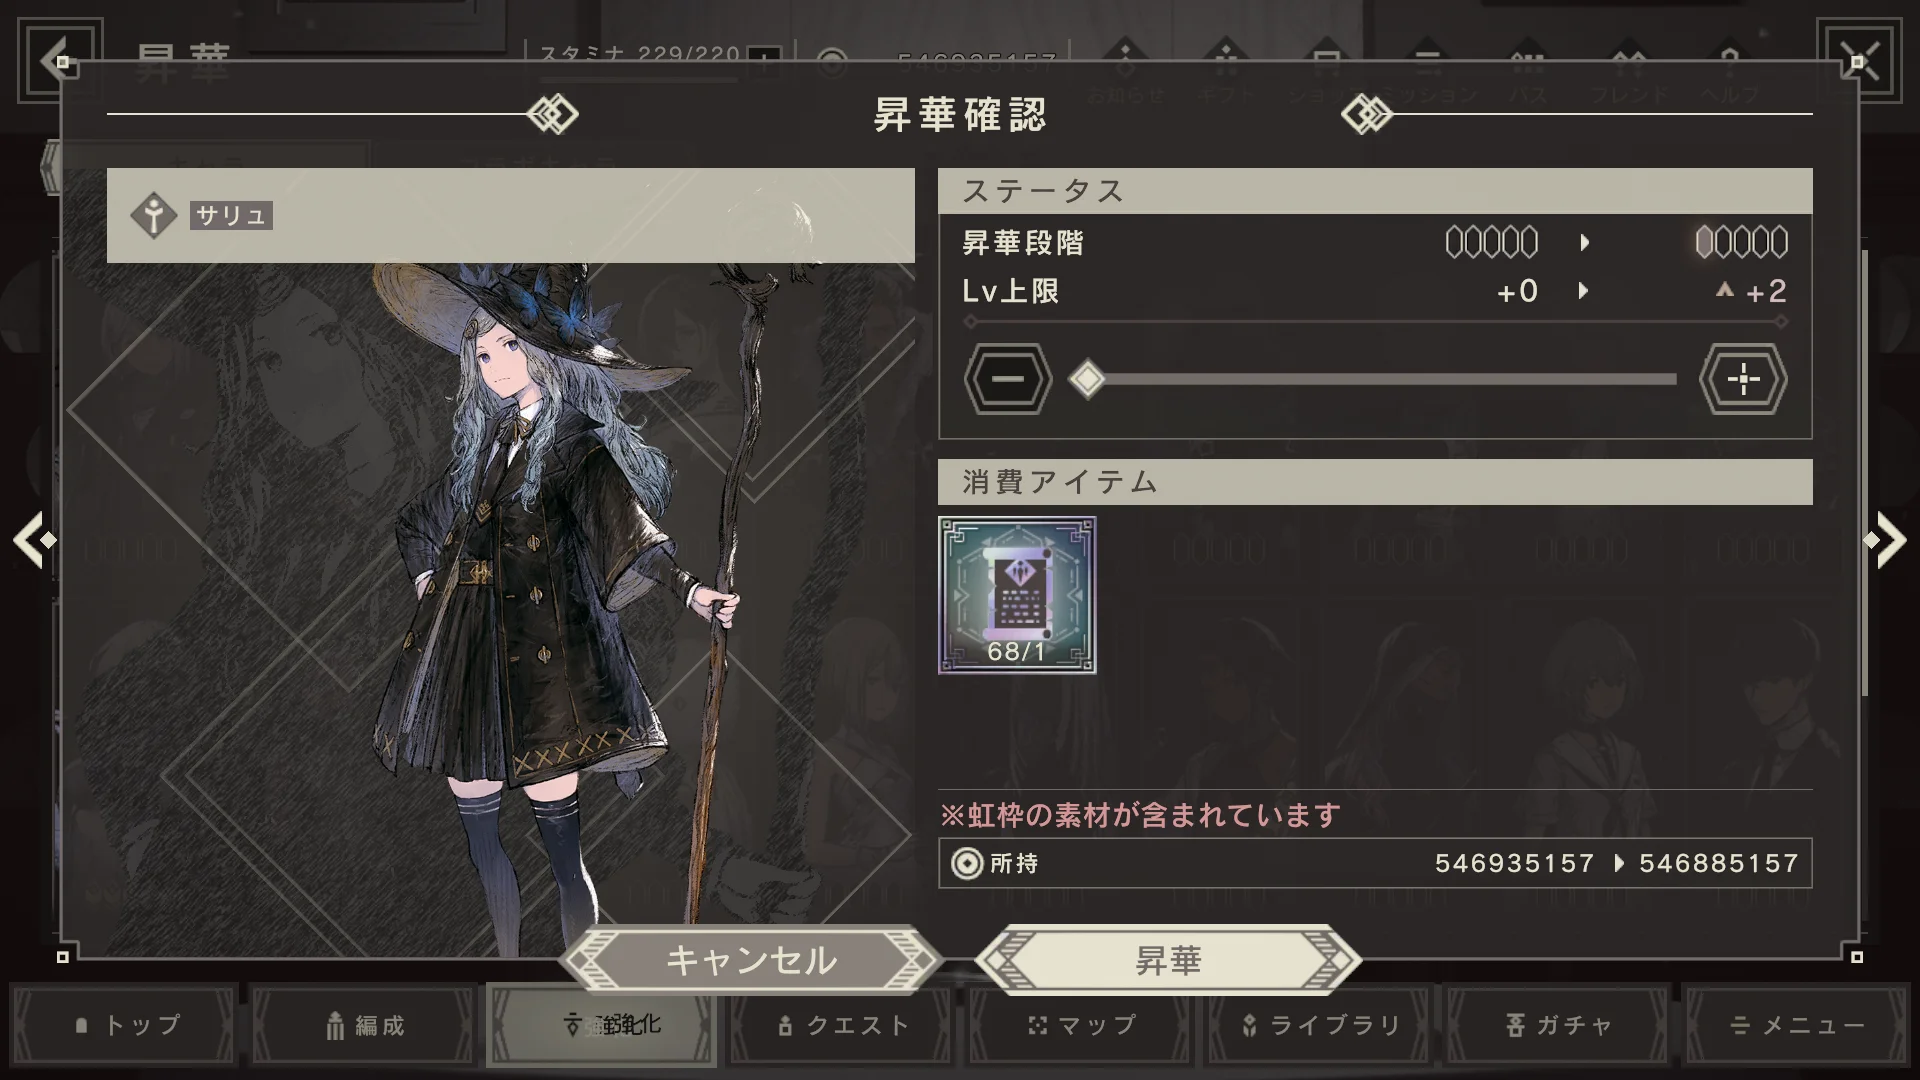Go to next character with right arrow

point(1885,540)
